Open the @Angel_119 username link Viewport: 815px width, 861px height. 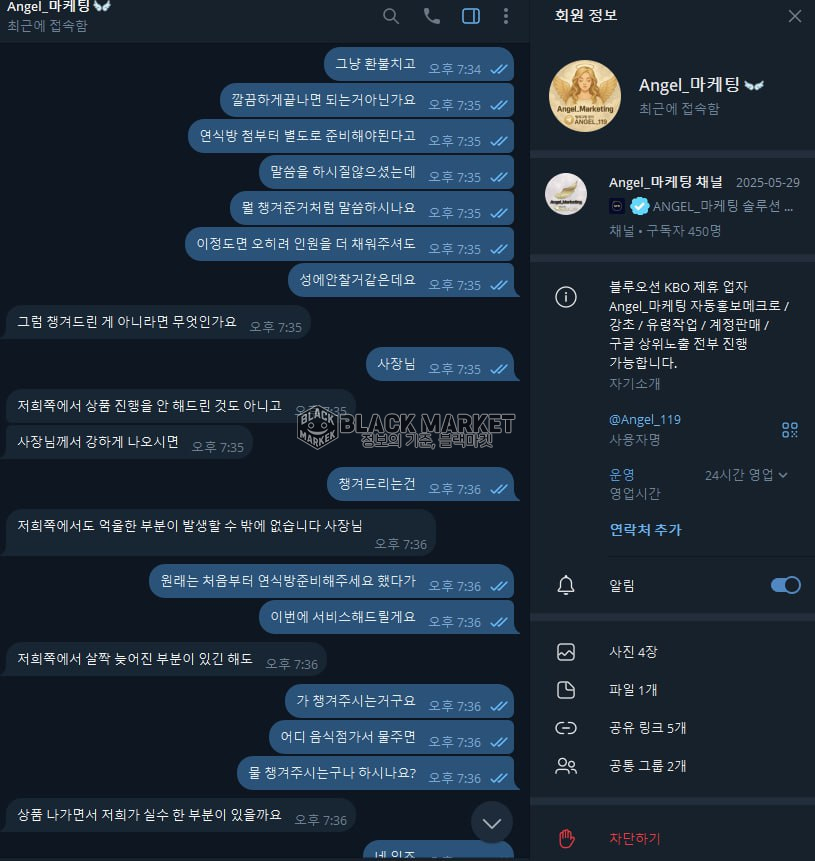[645, 420]
